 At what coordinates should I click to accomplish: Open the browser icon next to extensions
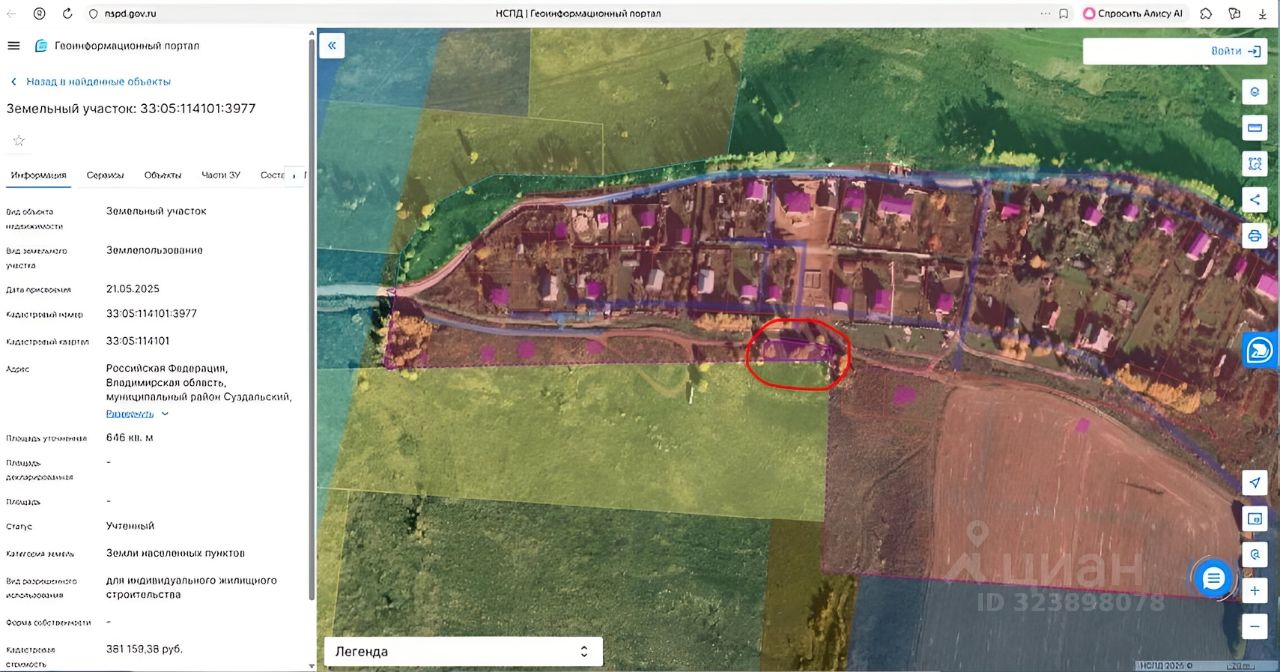click(1234, 13)
